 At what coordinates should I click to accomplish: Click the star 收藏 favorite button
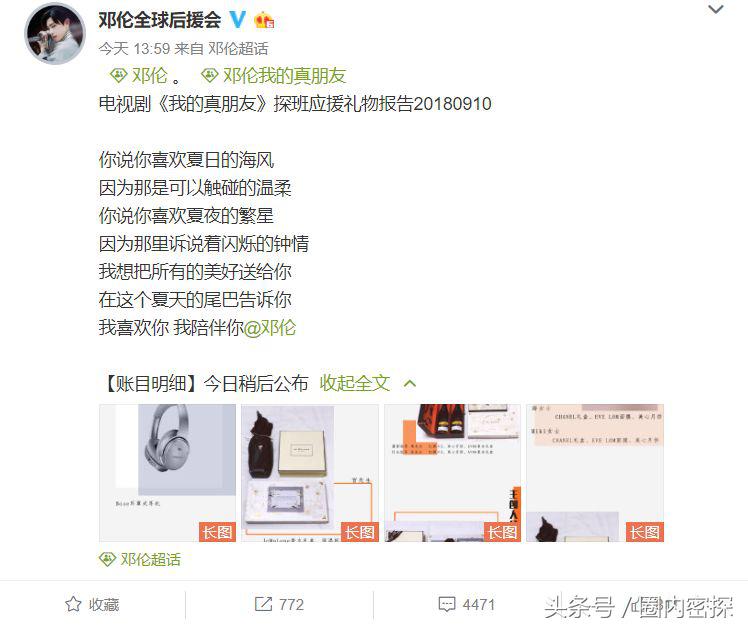point(92,605)
